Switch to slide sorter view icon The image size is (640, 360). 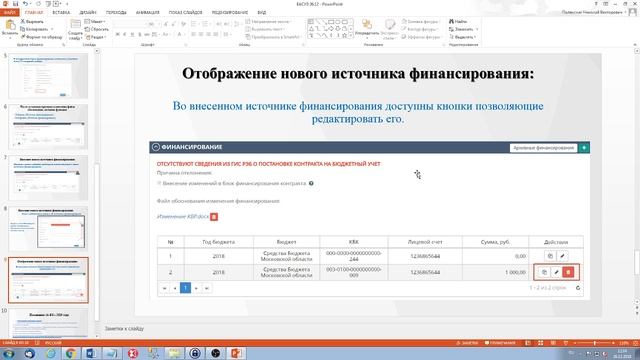click(540, 343)
